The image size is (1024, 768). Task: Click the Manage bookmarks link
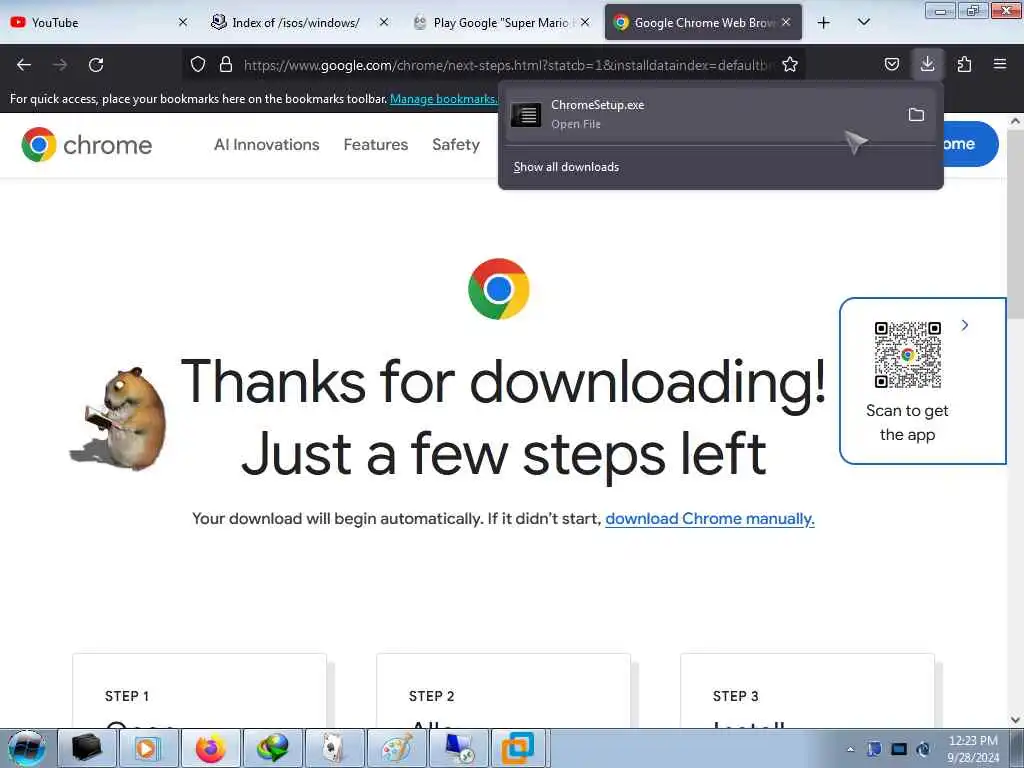(443, 99)
